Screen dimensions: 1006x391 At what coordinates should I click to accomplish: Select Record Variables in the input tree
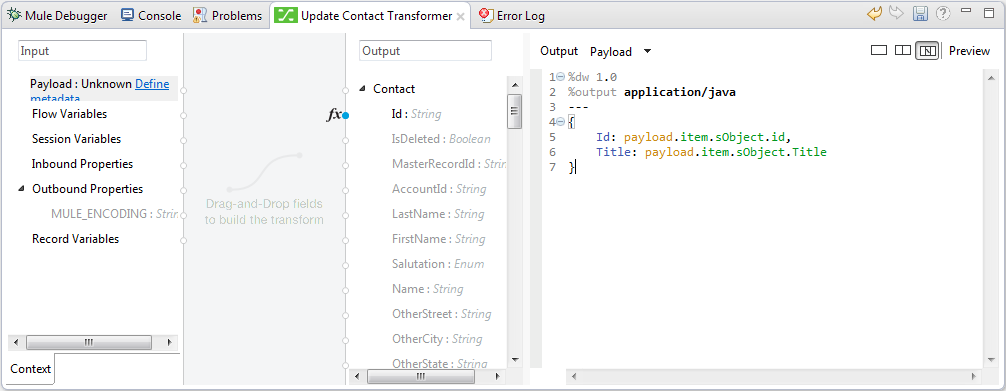pos(75,239)
